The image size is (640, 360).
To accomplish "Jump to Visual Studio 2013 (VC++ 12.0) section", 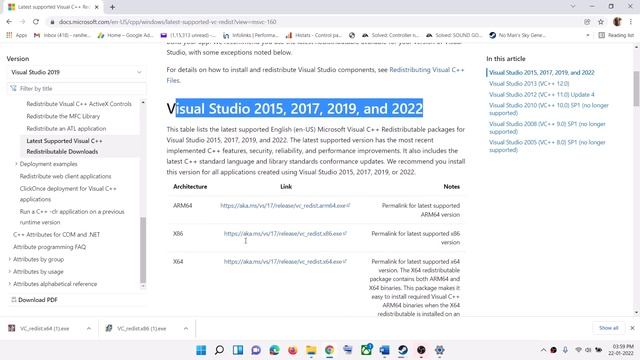I will click(x=529, y=84).
